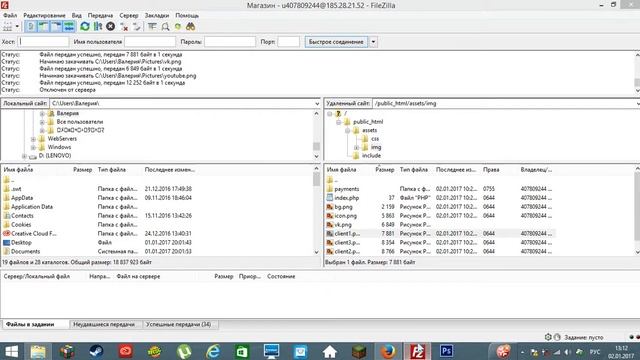Click the process queue toolbar icon
The image size is (640, 360).
[x=98, y=27]
